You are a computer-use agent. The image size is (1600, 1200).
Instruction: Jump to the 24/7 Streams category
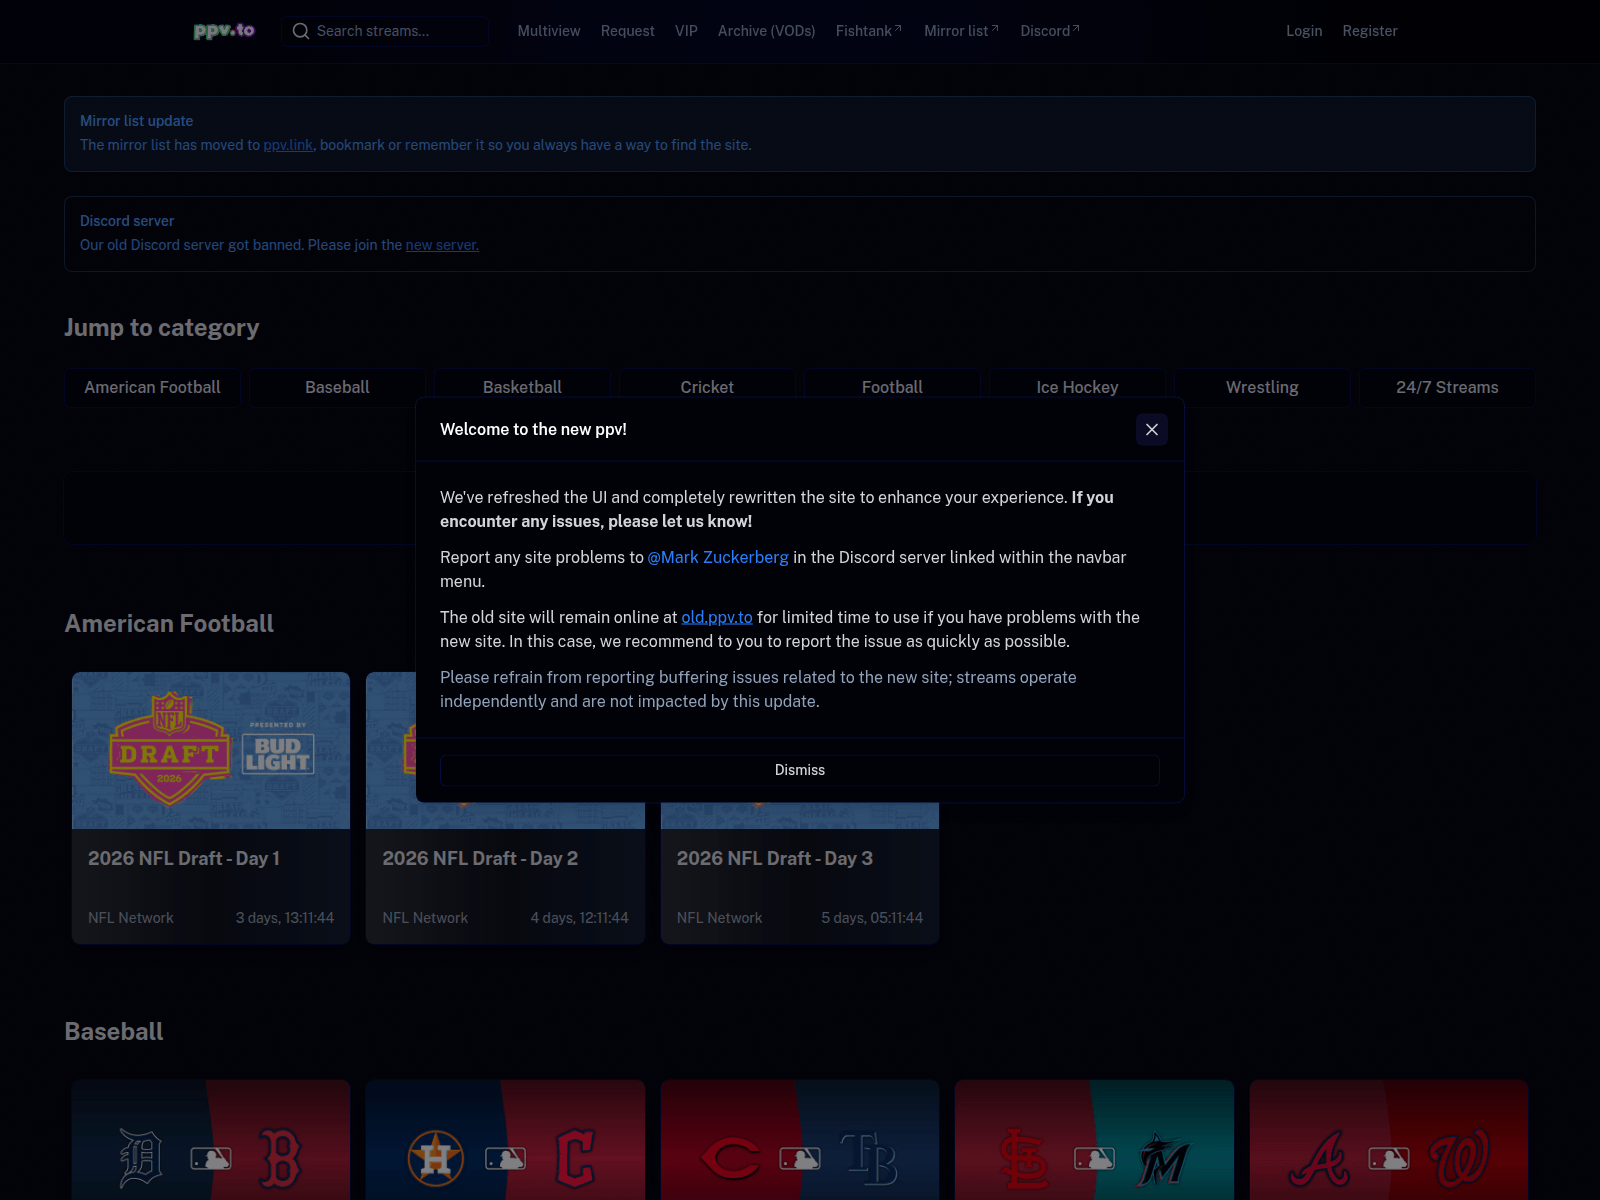pos(1447,387)
